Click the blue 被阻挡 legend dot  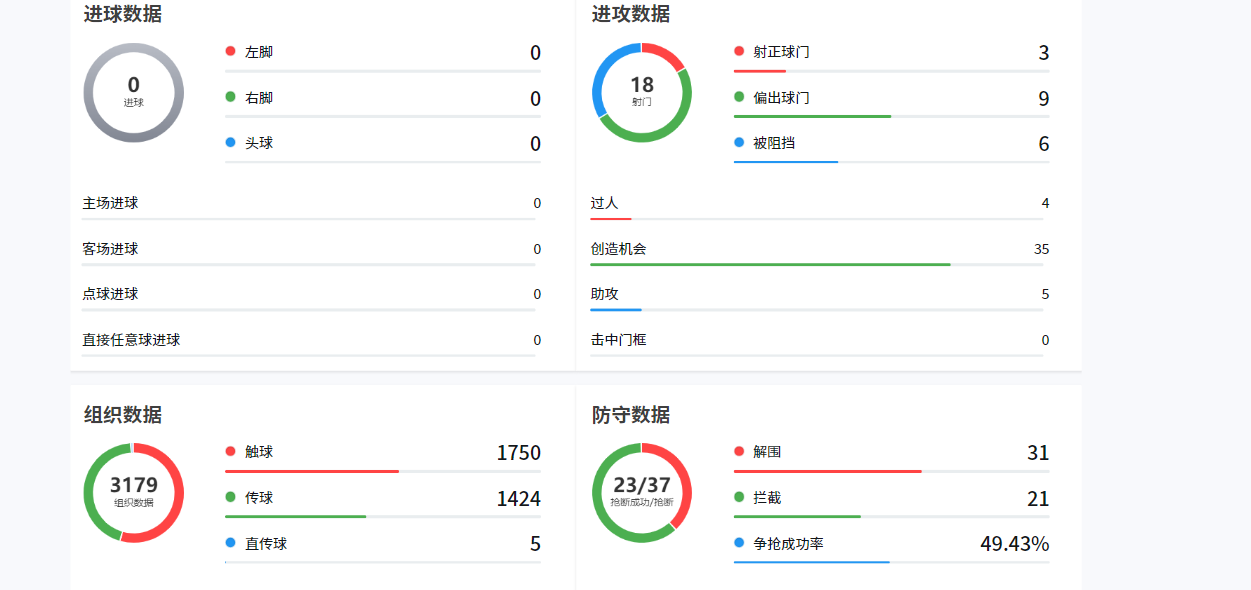(x=738, y=141)
